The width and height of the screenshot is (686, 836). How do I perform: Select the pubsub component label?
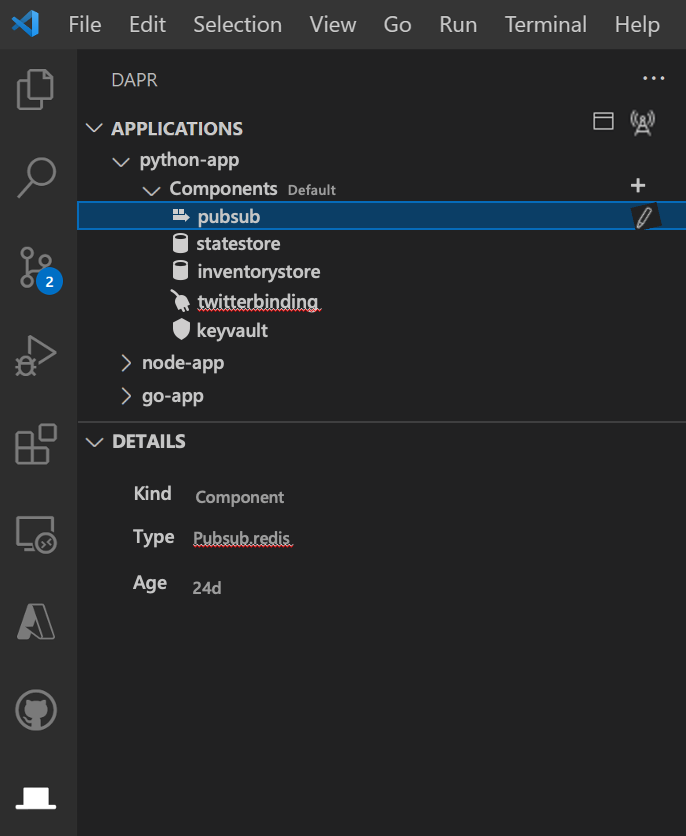tap(229, 217)
